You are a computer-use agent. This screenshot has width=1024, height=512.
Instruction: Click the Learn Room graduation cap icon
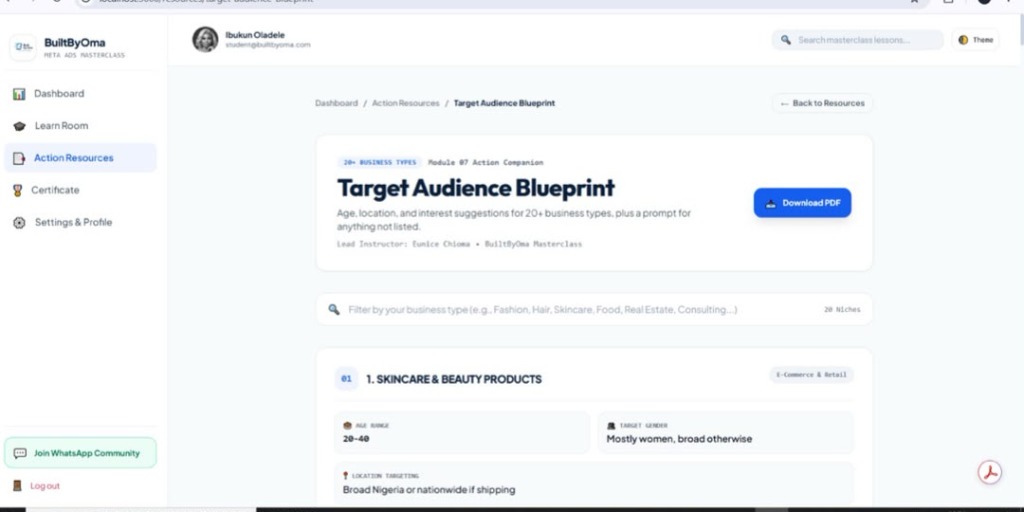pos(20,126)
